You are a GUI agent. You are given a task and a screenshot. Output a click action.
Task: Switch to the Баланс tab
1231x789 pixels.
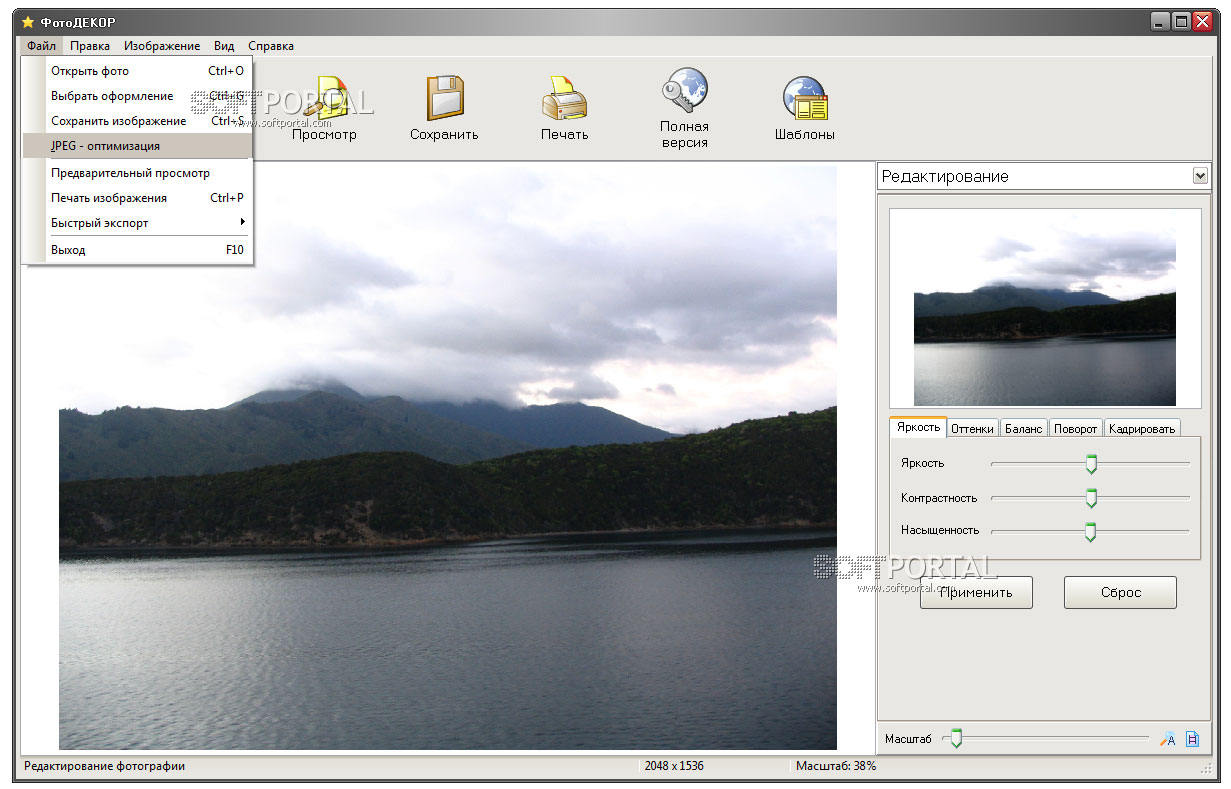[1023, 428]
